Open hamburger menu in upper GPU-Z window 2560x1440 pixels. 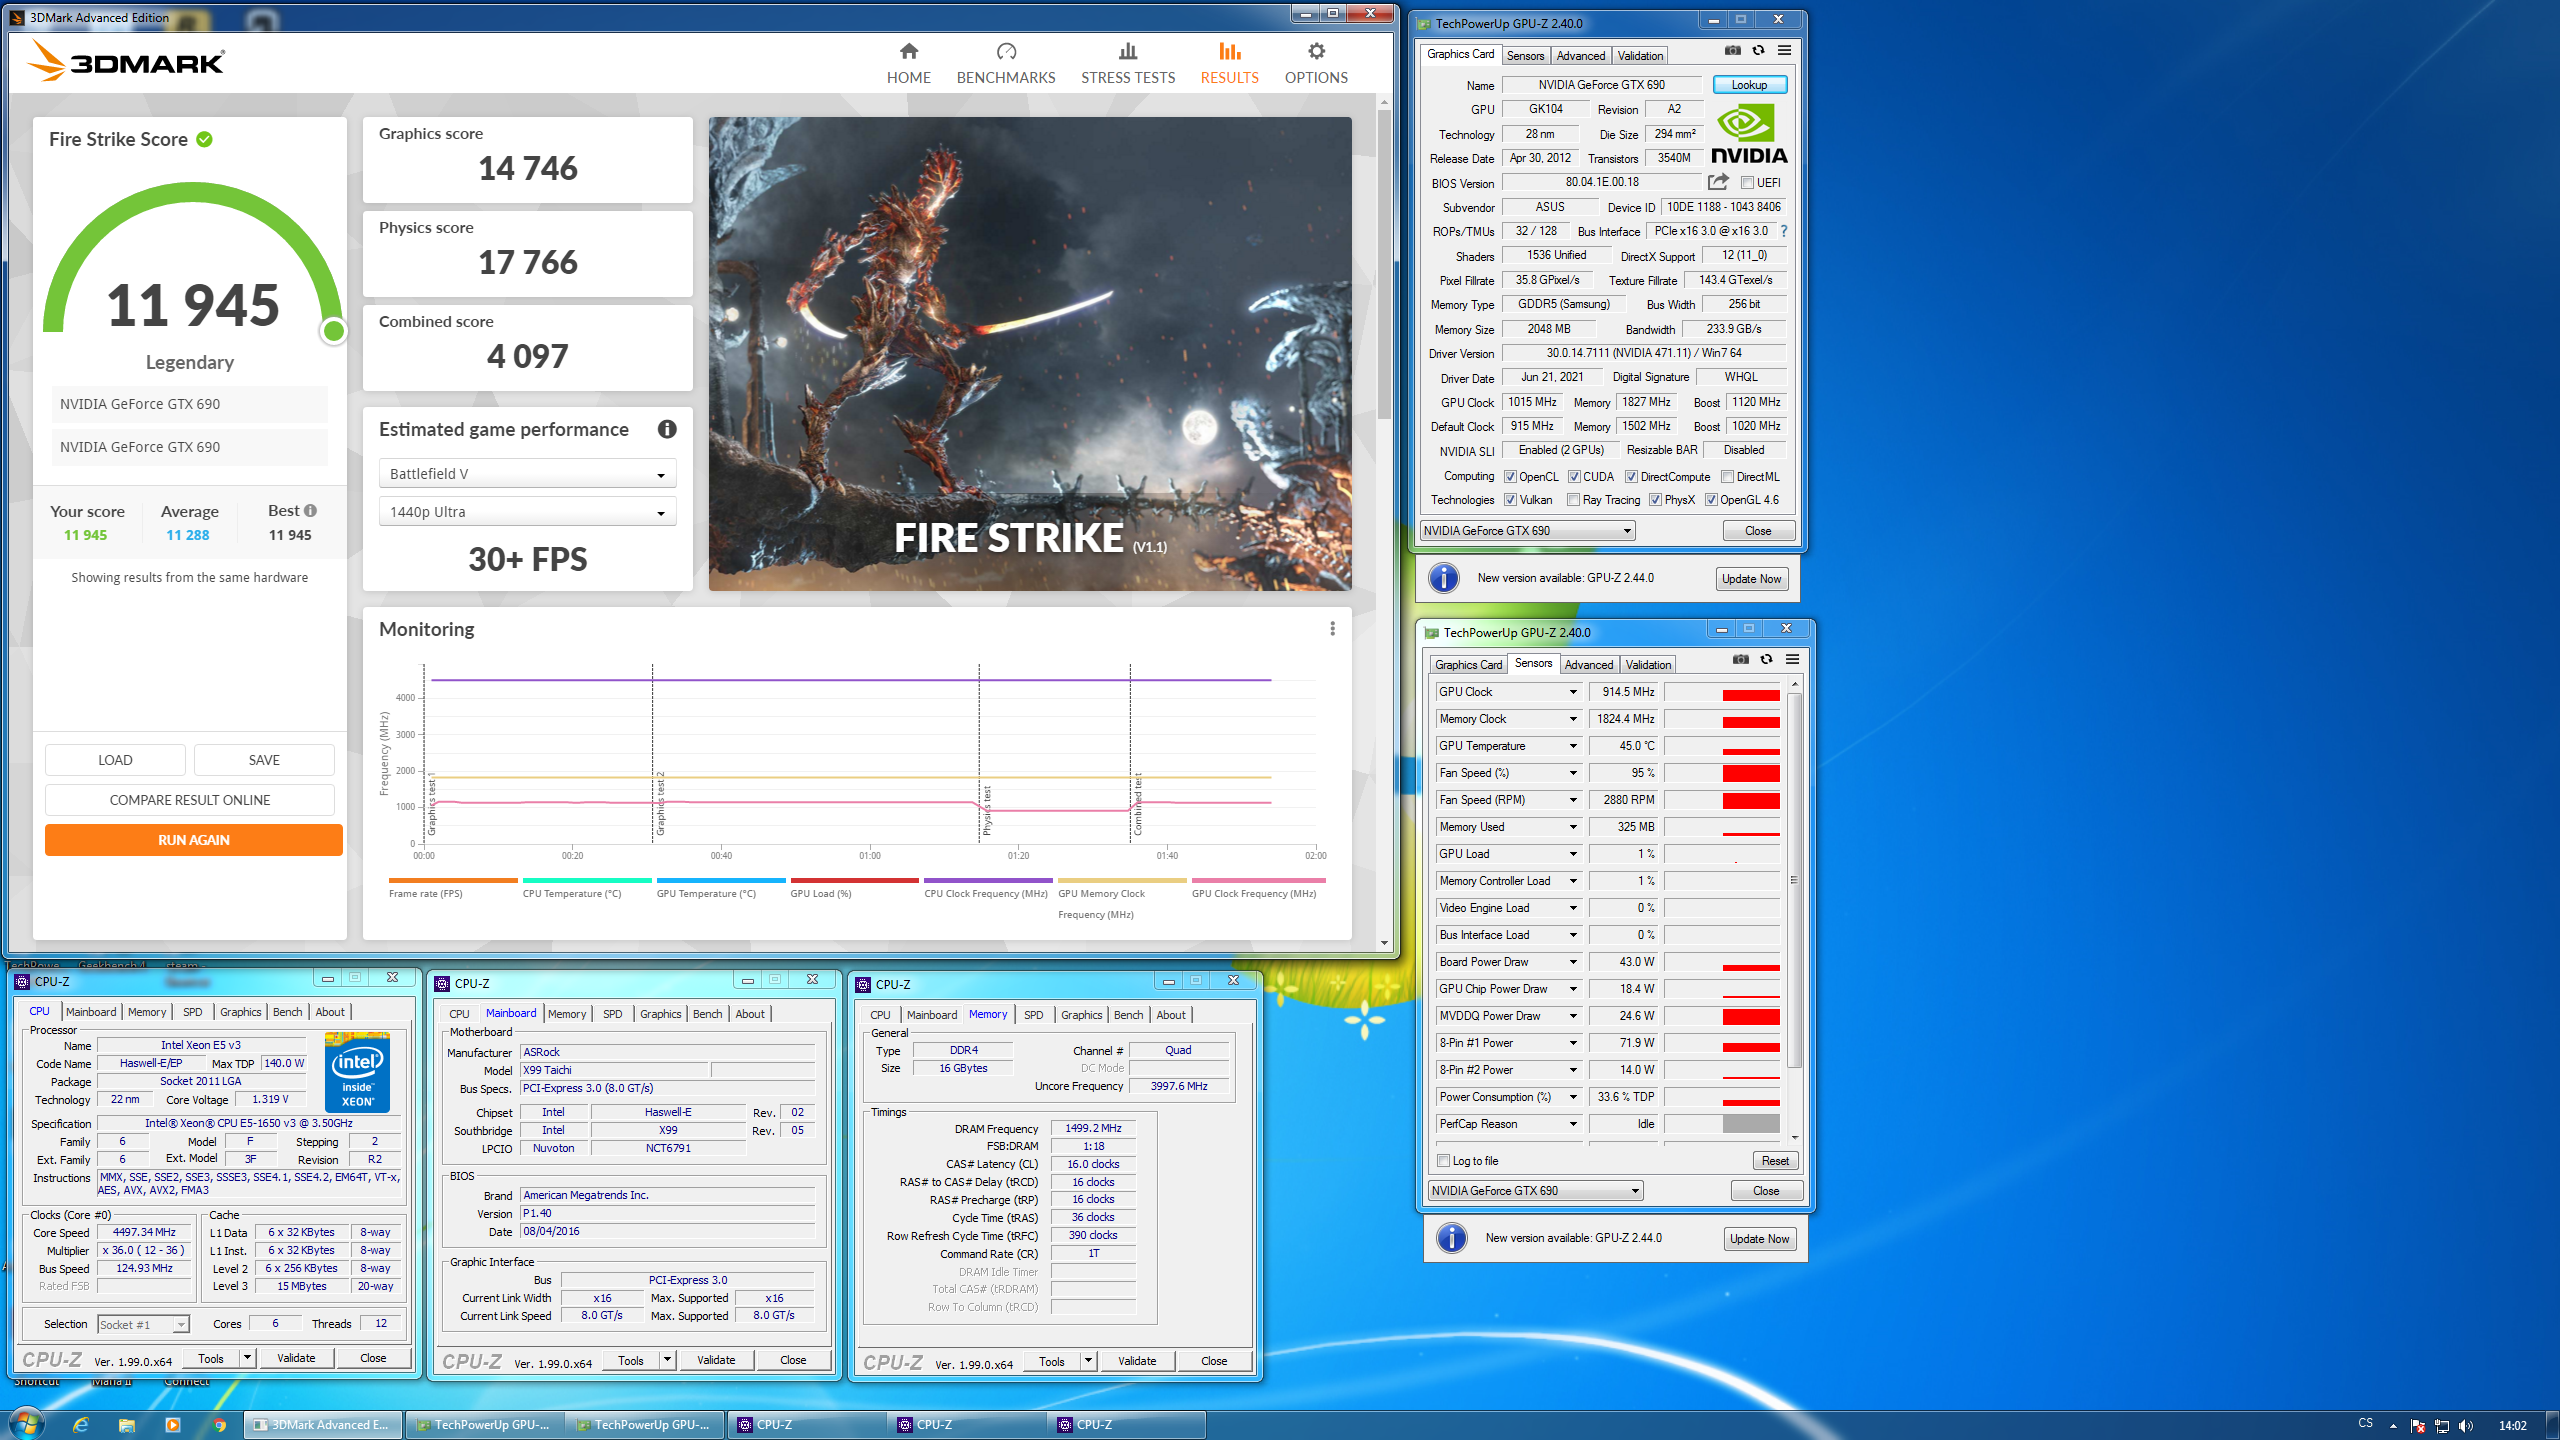tap(1784, 50)
